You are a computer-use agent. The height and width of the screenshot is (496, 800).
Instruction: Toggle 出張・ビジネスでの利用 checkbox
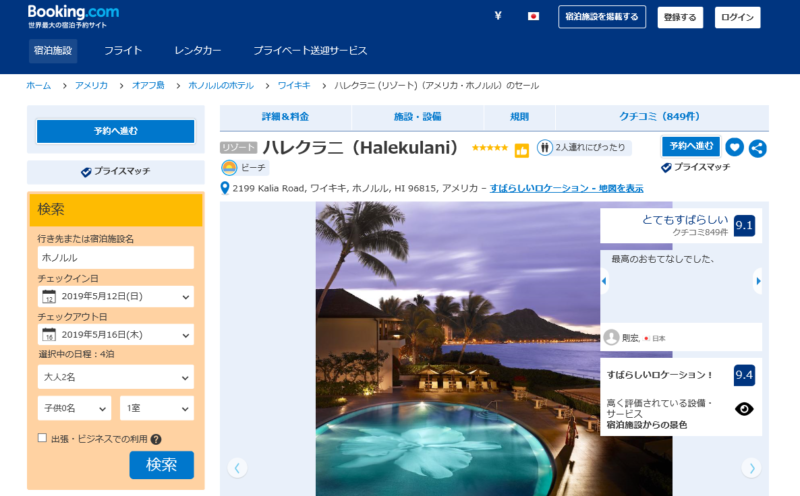pos(42,438)
